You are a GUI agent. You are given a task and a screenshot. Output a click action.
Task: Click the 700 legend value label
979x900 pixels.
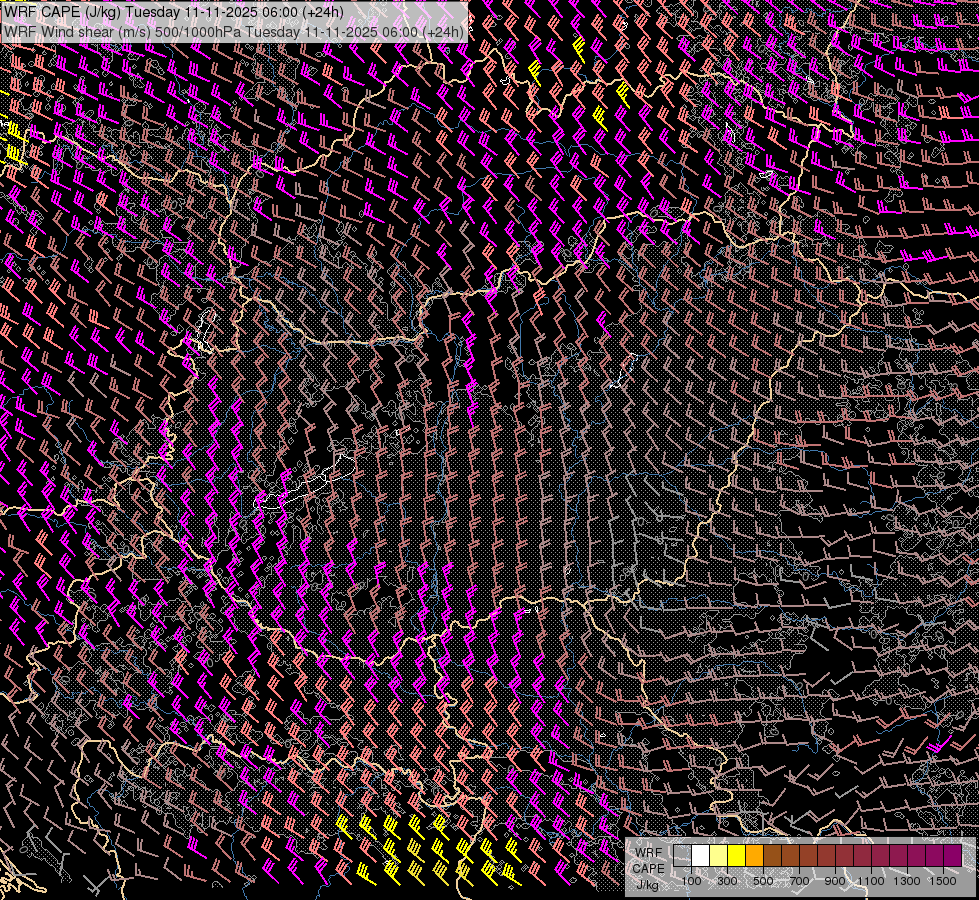click(800, 881)
